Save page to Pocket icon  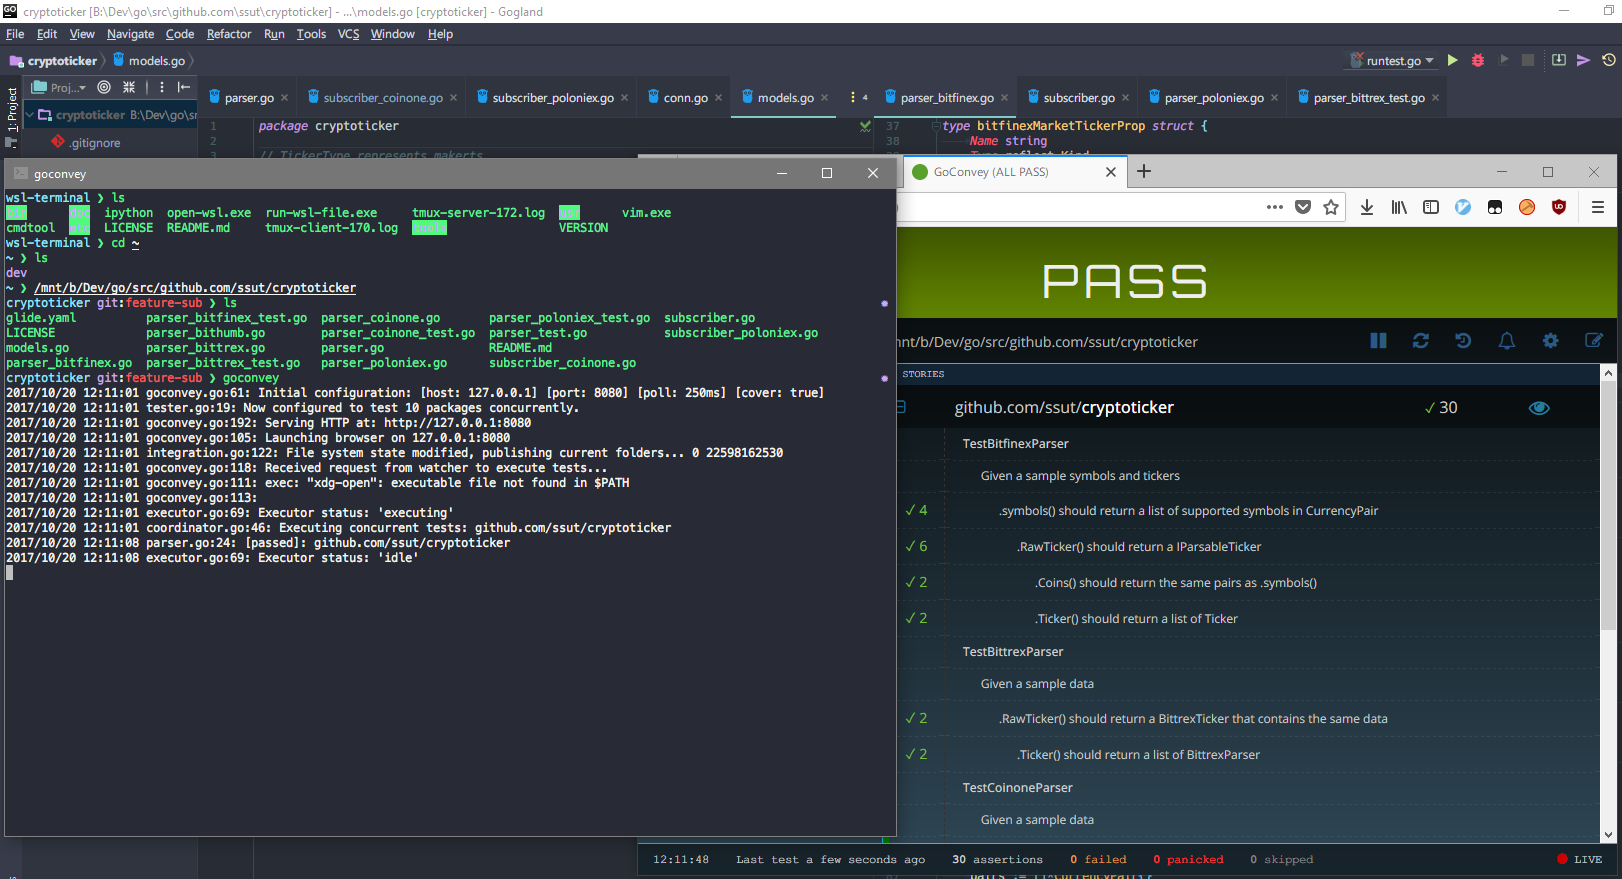[1302, 207]
